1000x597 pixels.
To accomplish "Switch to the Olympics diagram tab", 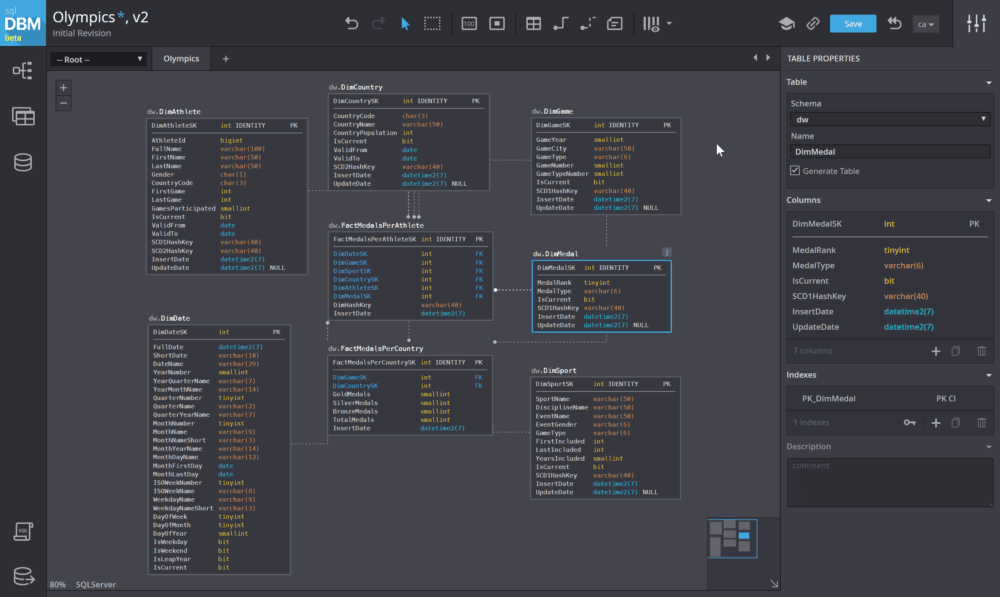I will (181, 59).
